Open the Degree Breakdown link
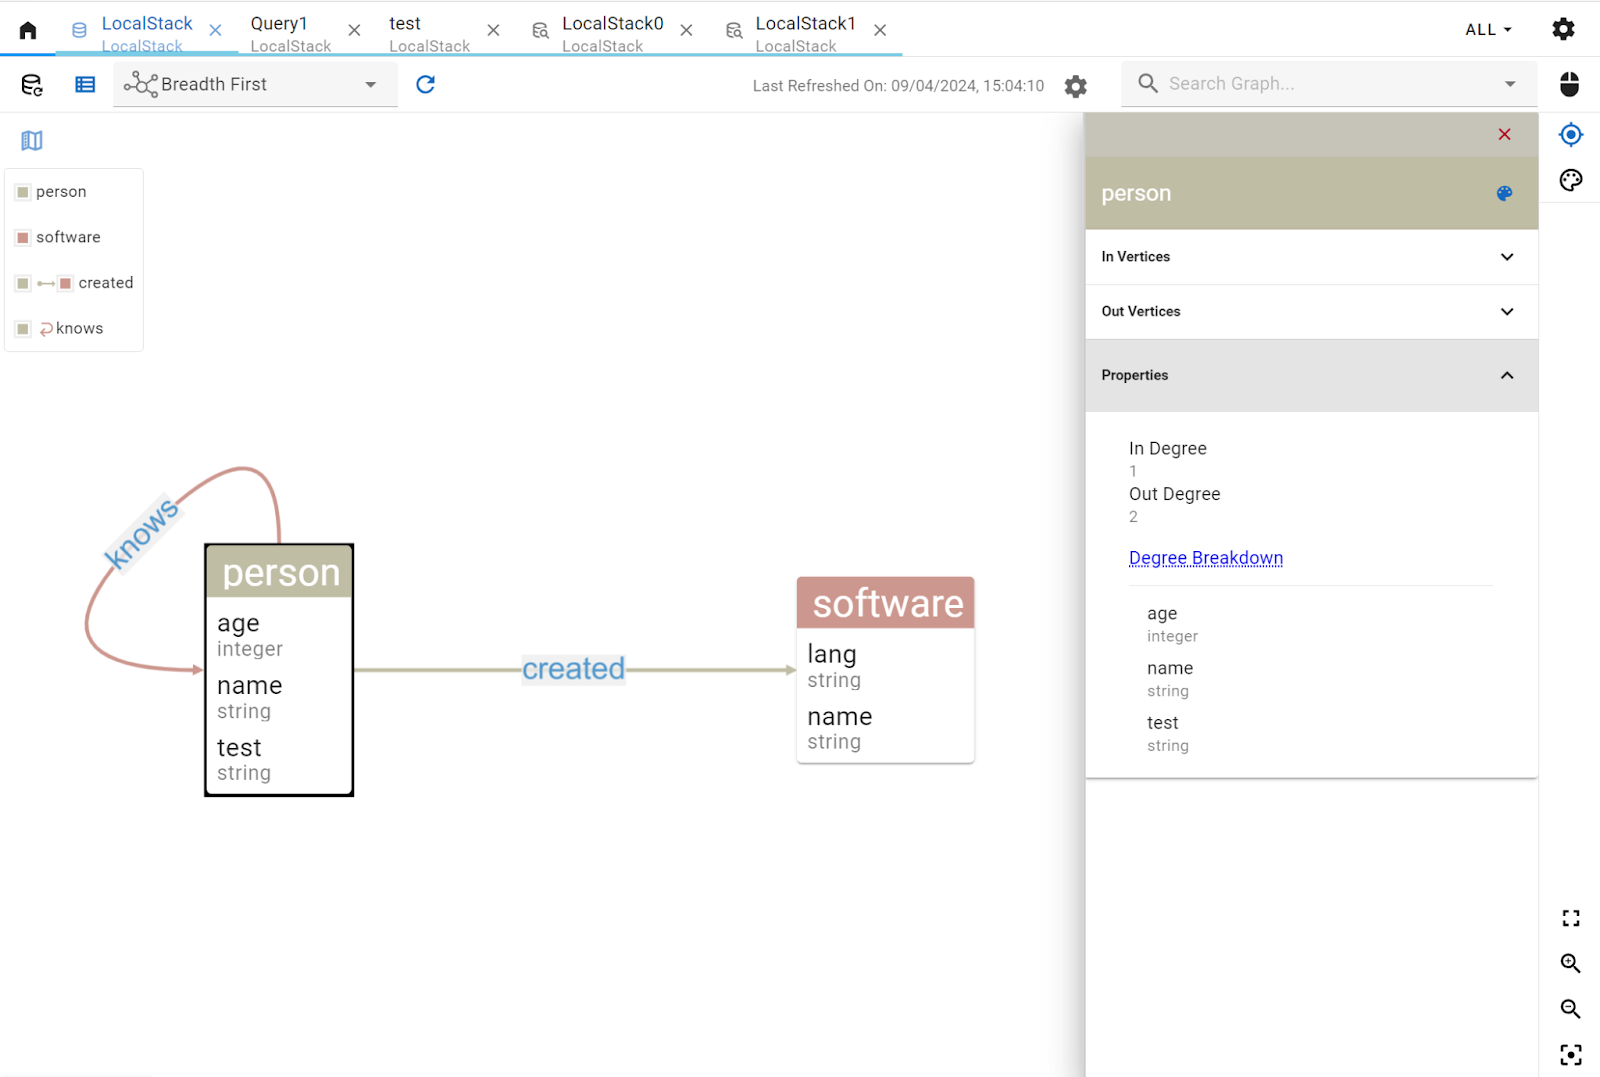This screenshot has height=1077, width=1600. click(1206, 557)
